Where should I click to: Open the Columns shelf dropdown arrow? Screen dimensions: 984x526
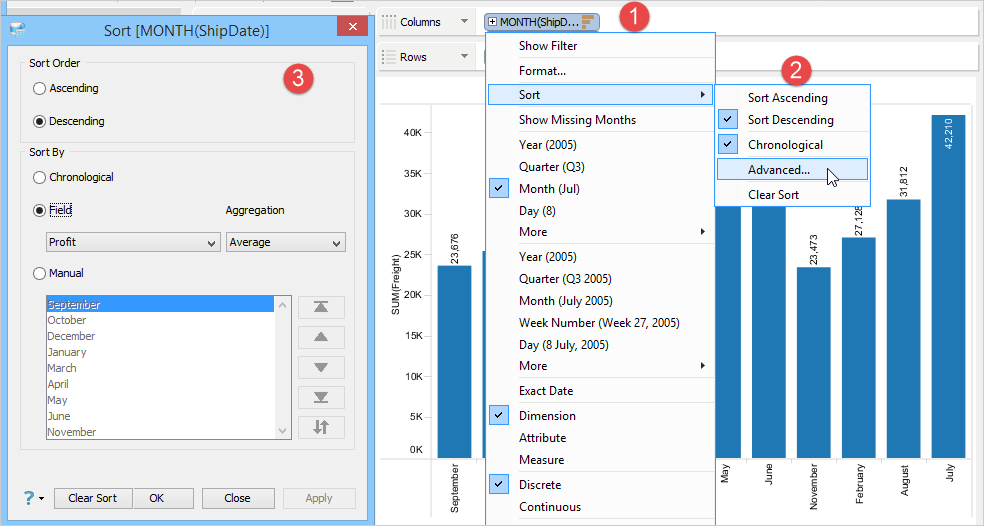coord(464,21)
